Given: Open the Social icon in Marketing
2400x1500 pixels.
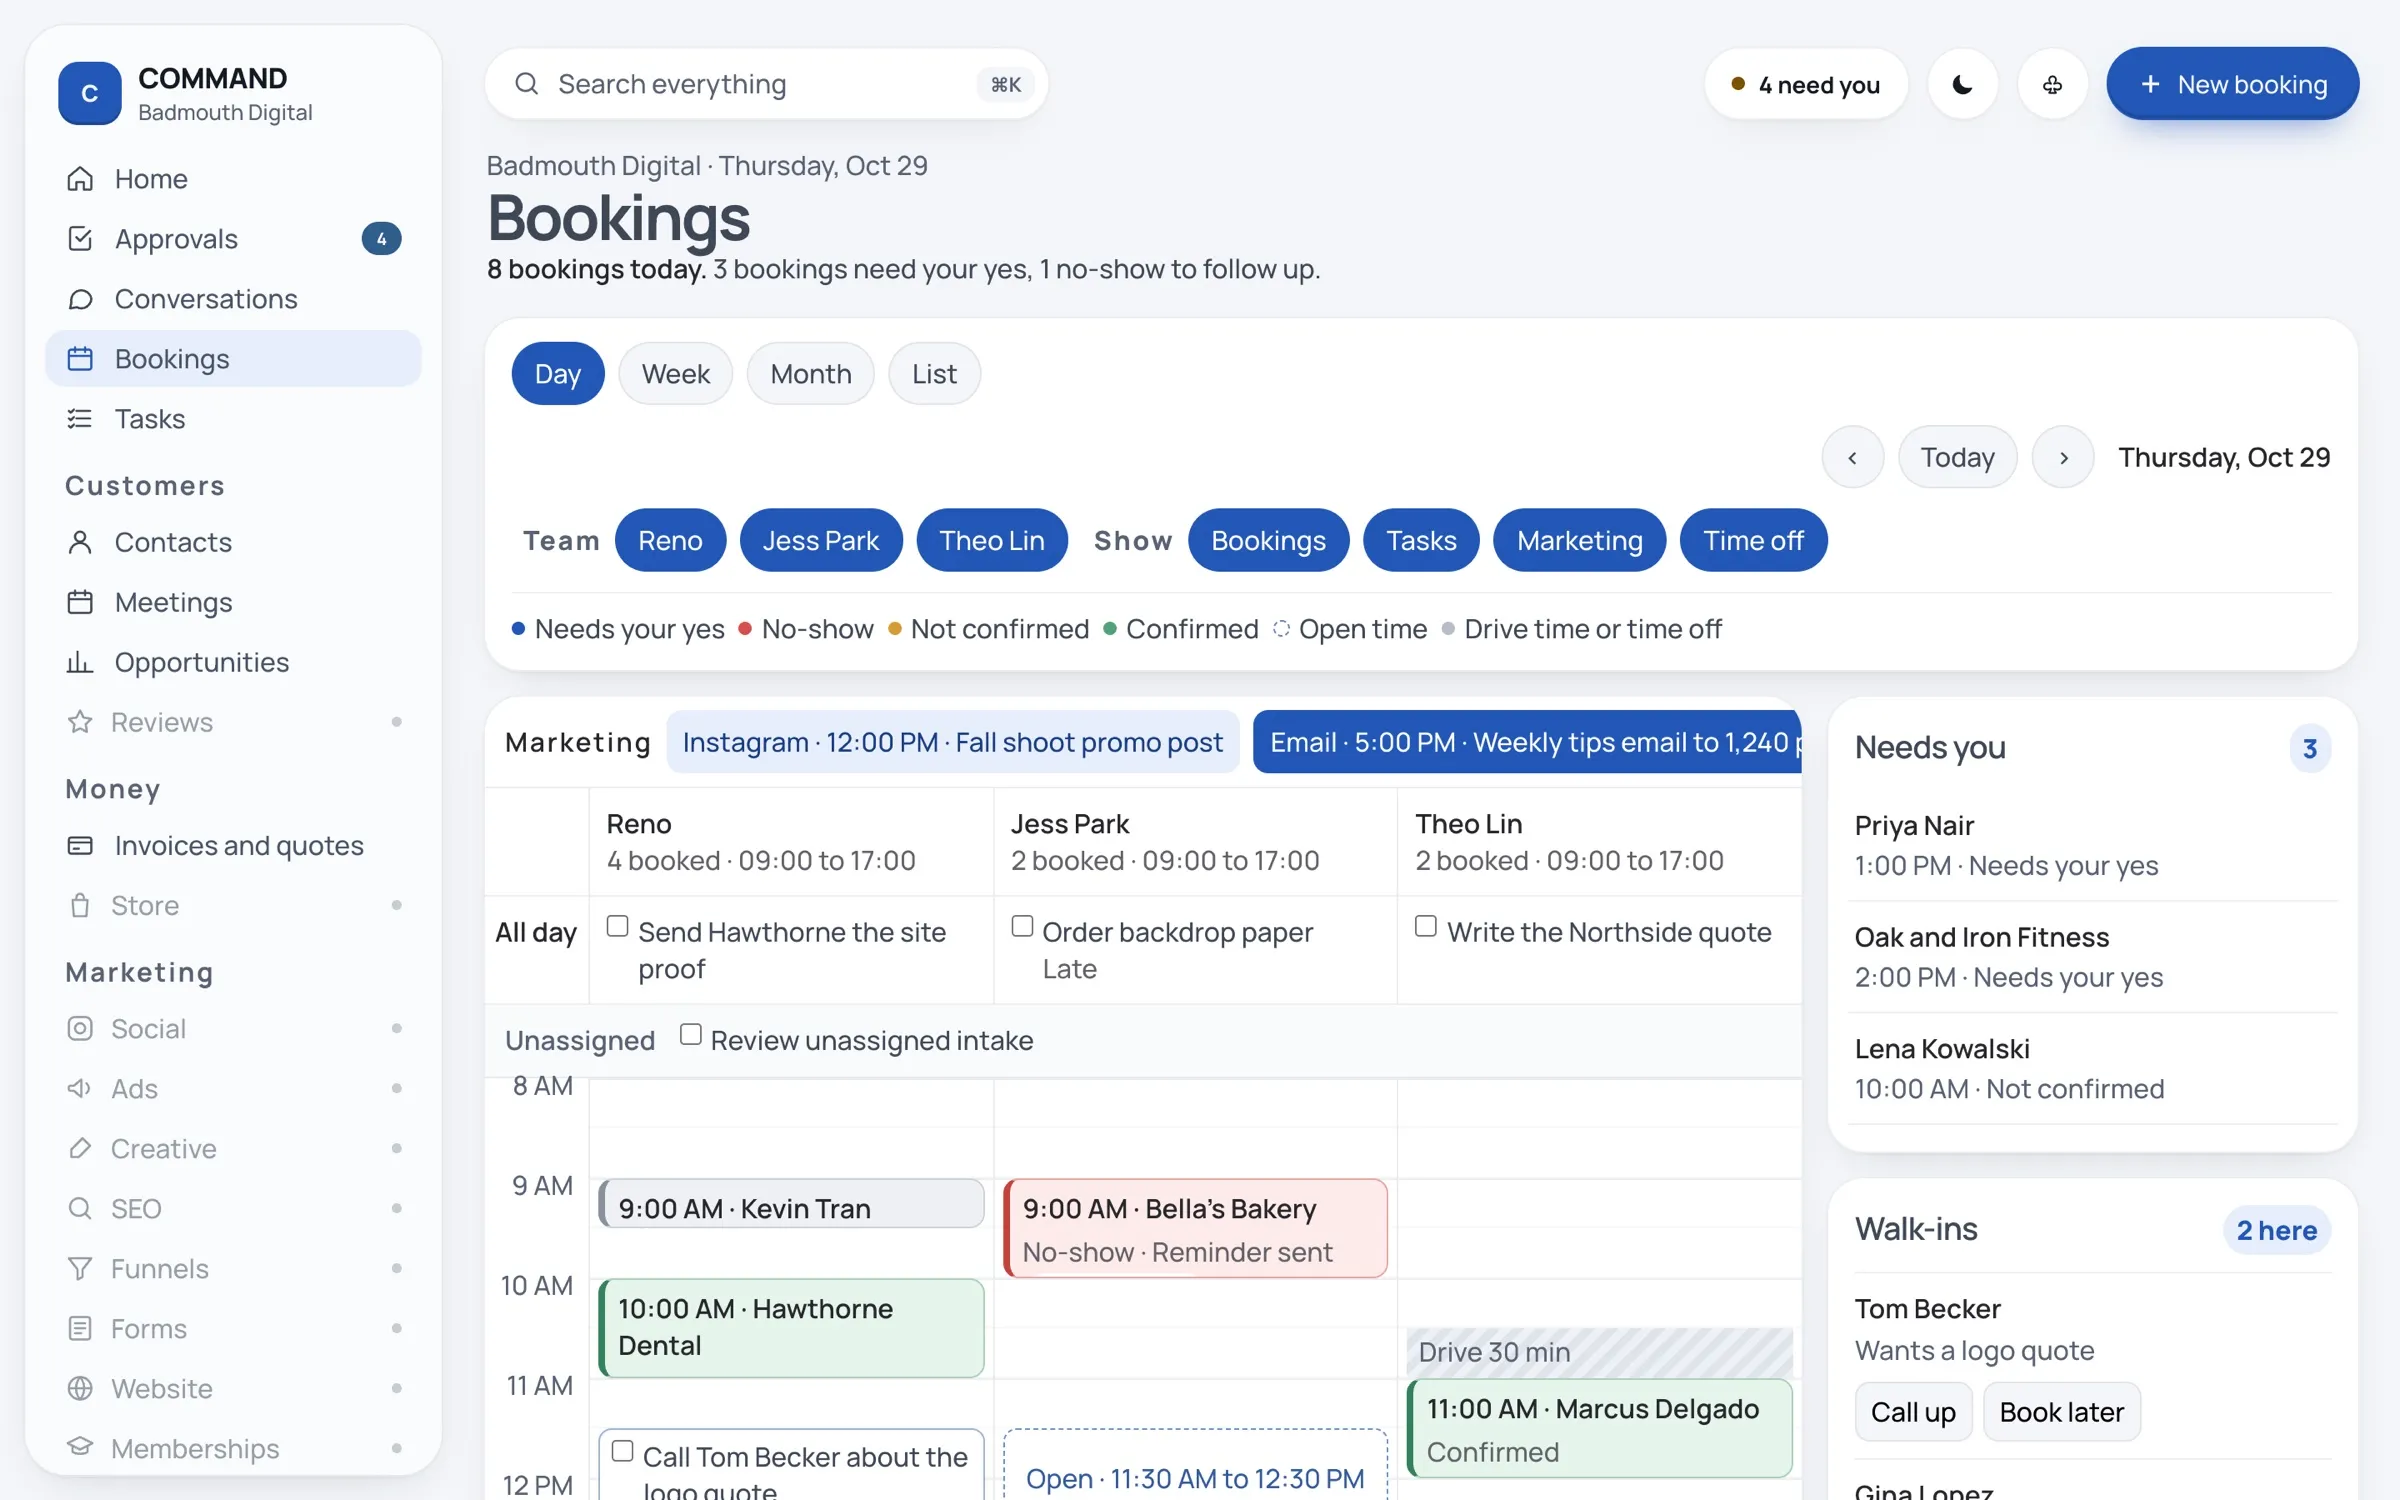Looking at the screenshot, I should tap(80, 1029).
